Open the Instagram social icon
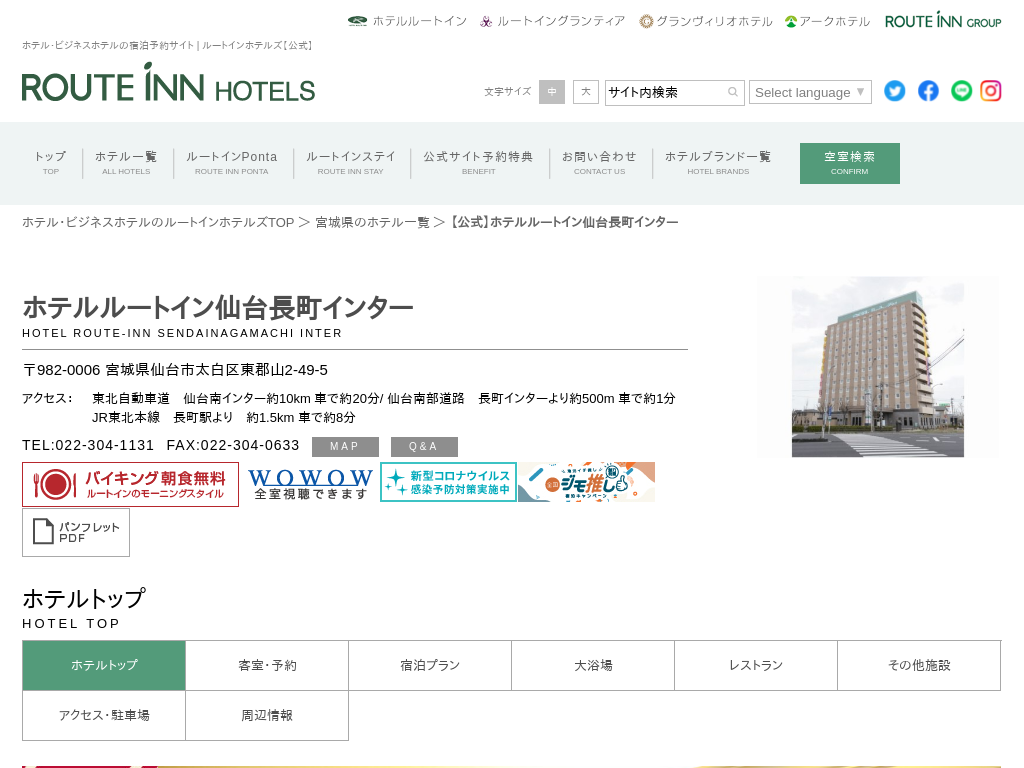The image size is (1024, 768). point(991,91)
